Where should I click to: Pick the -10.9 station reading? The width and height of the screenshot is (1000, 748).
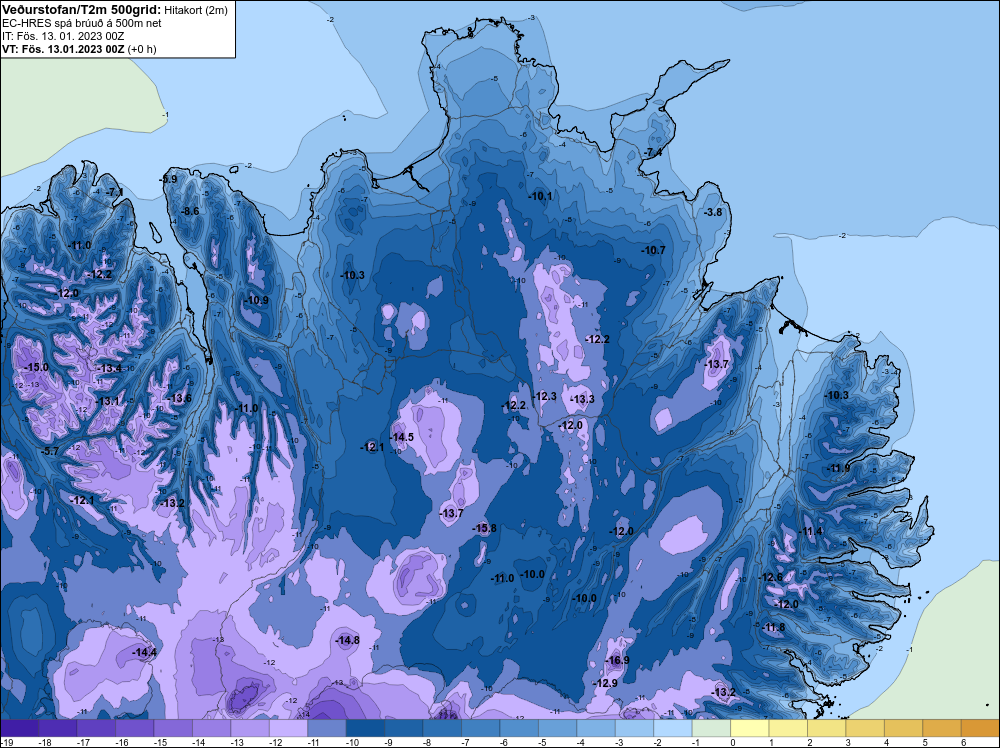(x=257, y=300)
